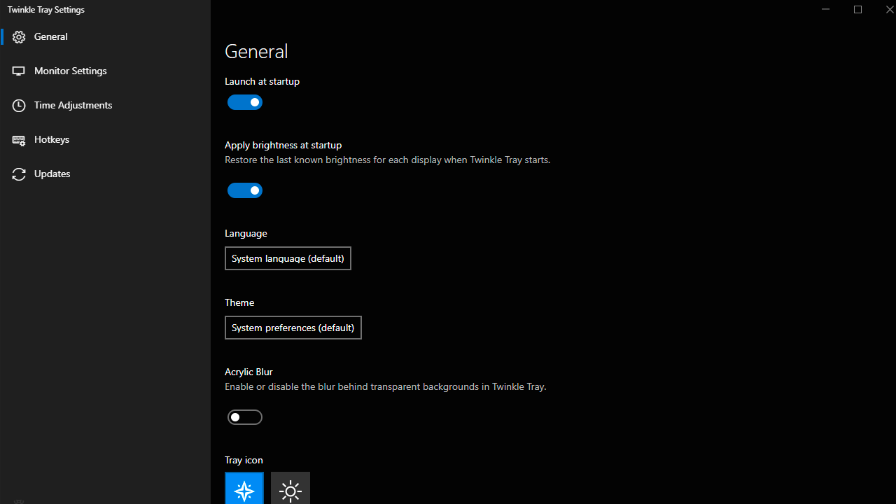Screen dimensions: 896x504
Task: Minimize the settings window
Action: [825, 10]
